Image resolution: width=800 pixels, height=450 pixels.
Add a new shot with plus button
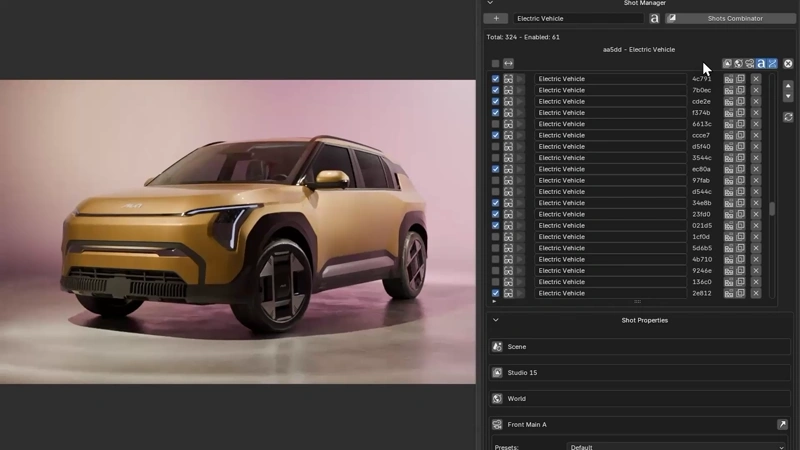pyautogui.click(x=496, y=18)
